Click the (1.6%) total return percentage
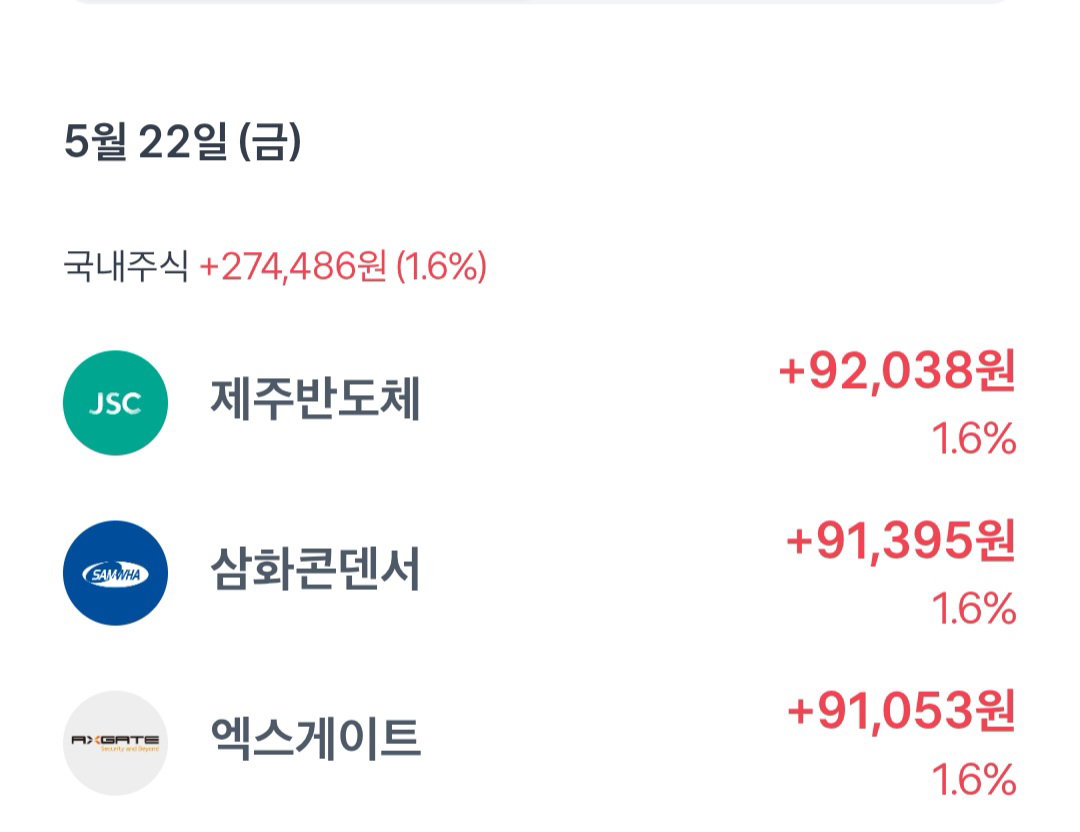Viewport: 1080px width, 832px height. (x=442, y=267)
